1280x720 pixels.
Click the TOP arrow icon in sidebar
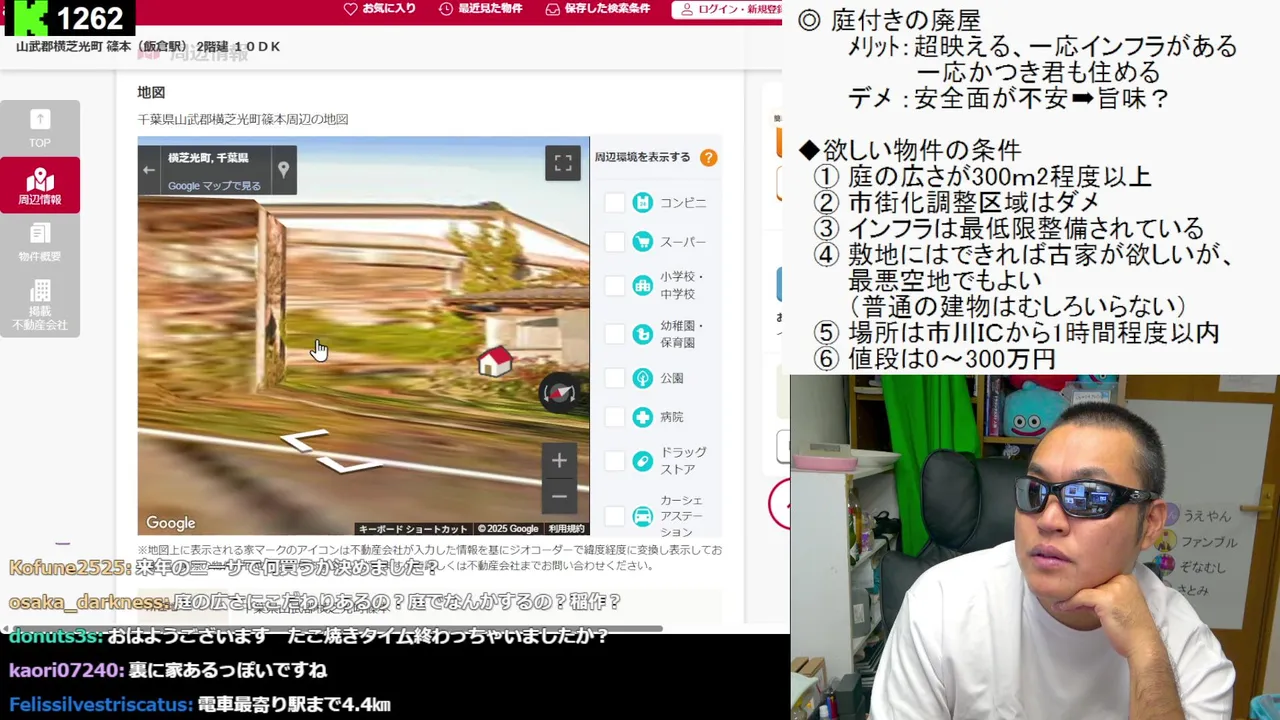tap(40, 119)
